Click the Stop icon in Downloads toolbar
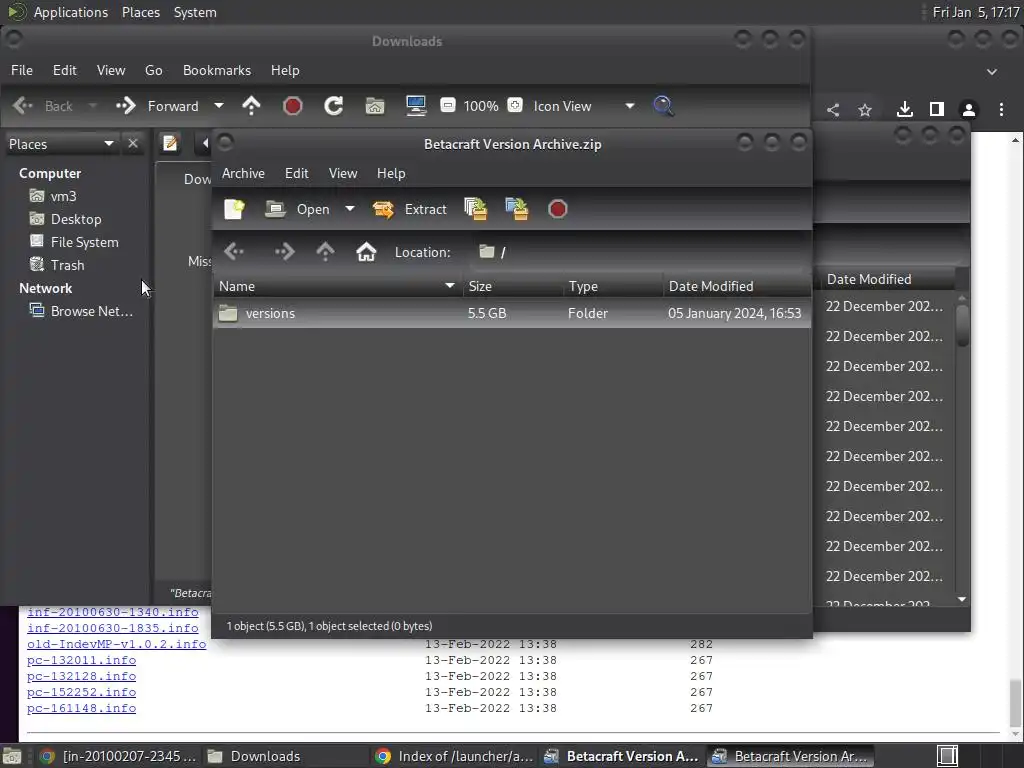Image resolution: width=1024 pixels, height=768 pixels. click(x=293, y=106)
